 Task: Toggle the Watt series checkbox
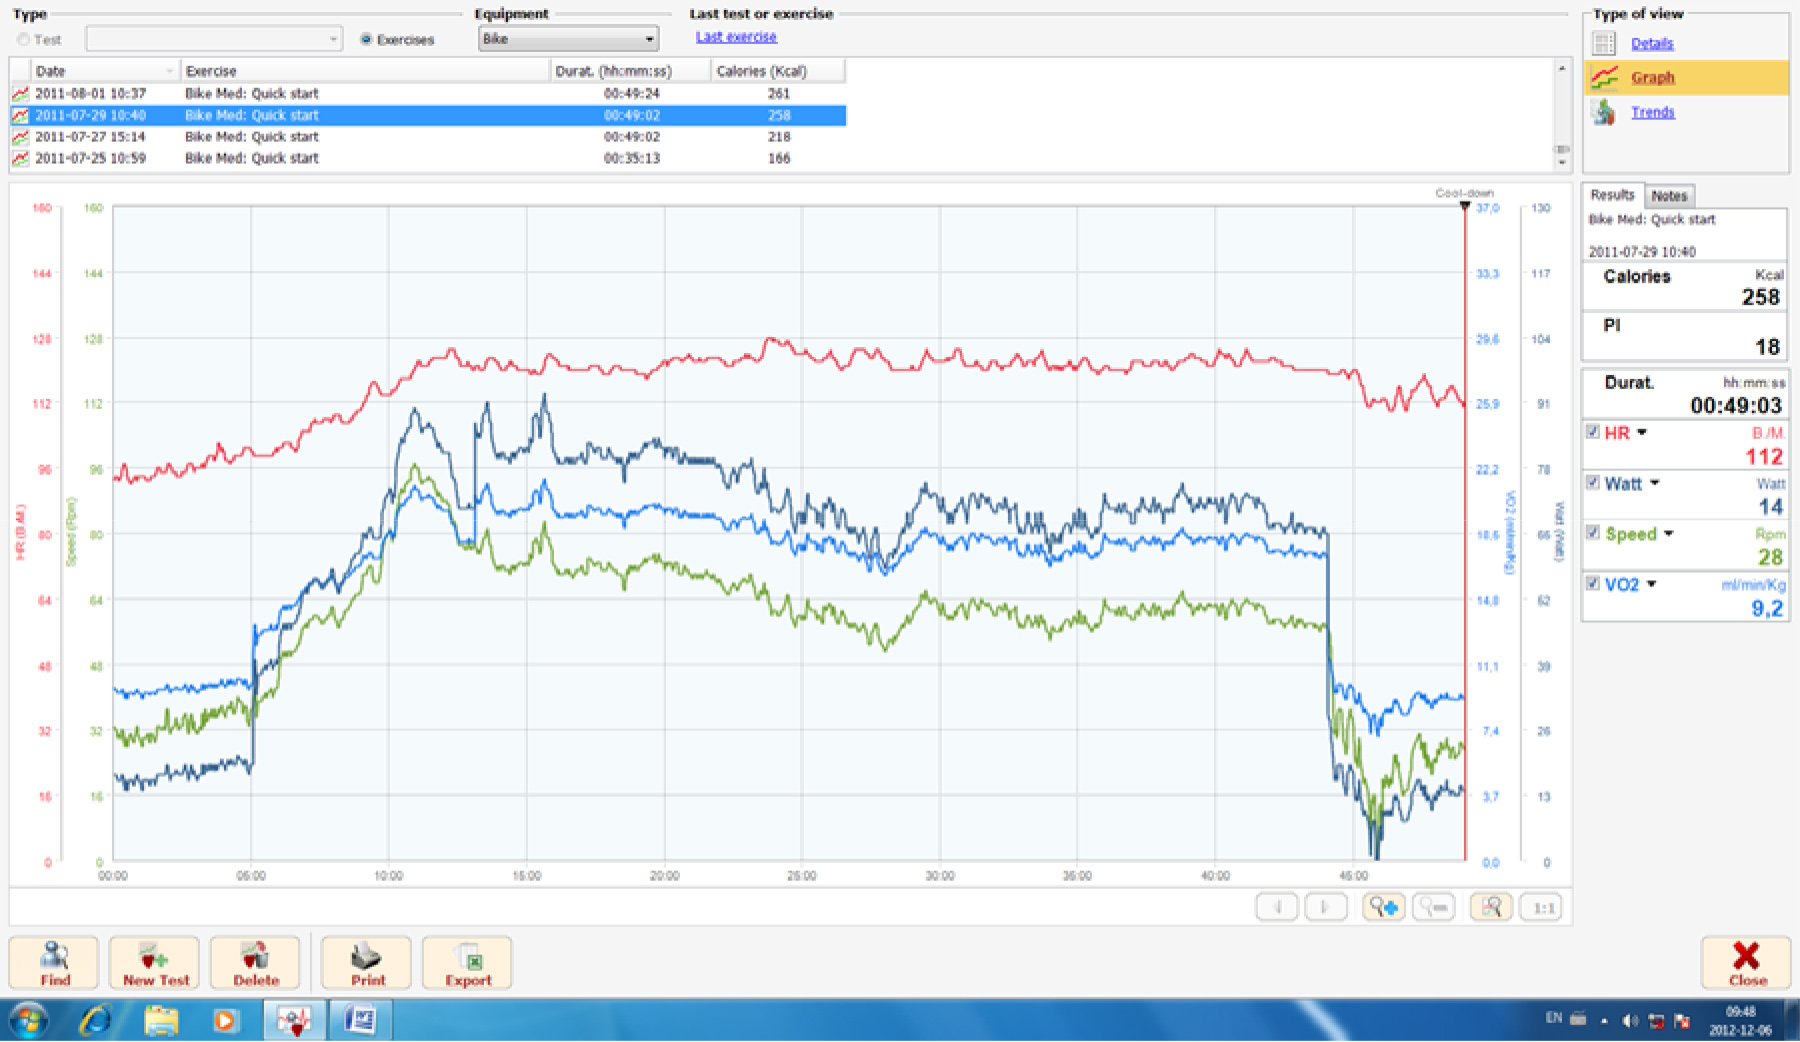pyautogui.click(x=1593, y=482)
